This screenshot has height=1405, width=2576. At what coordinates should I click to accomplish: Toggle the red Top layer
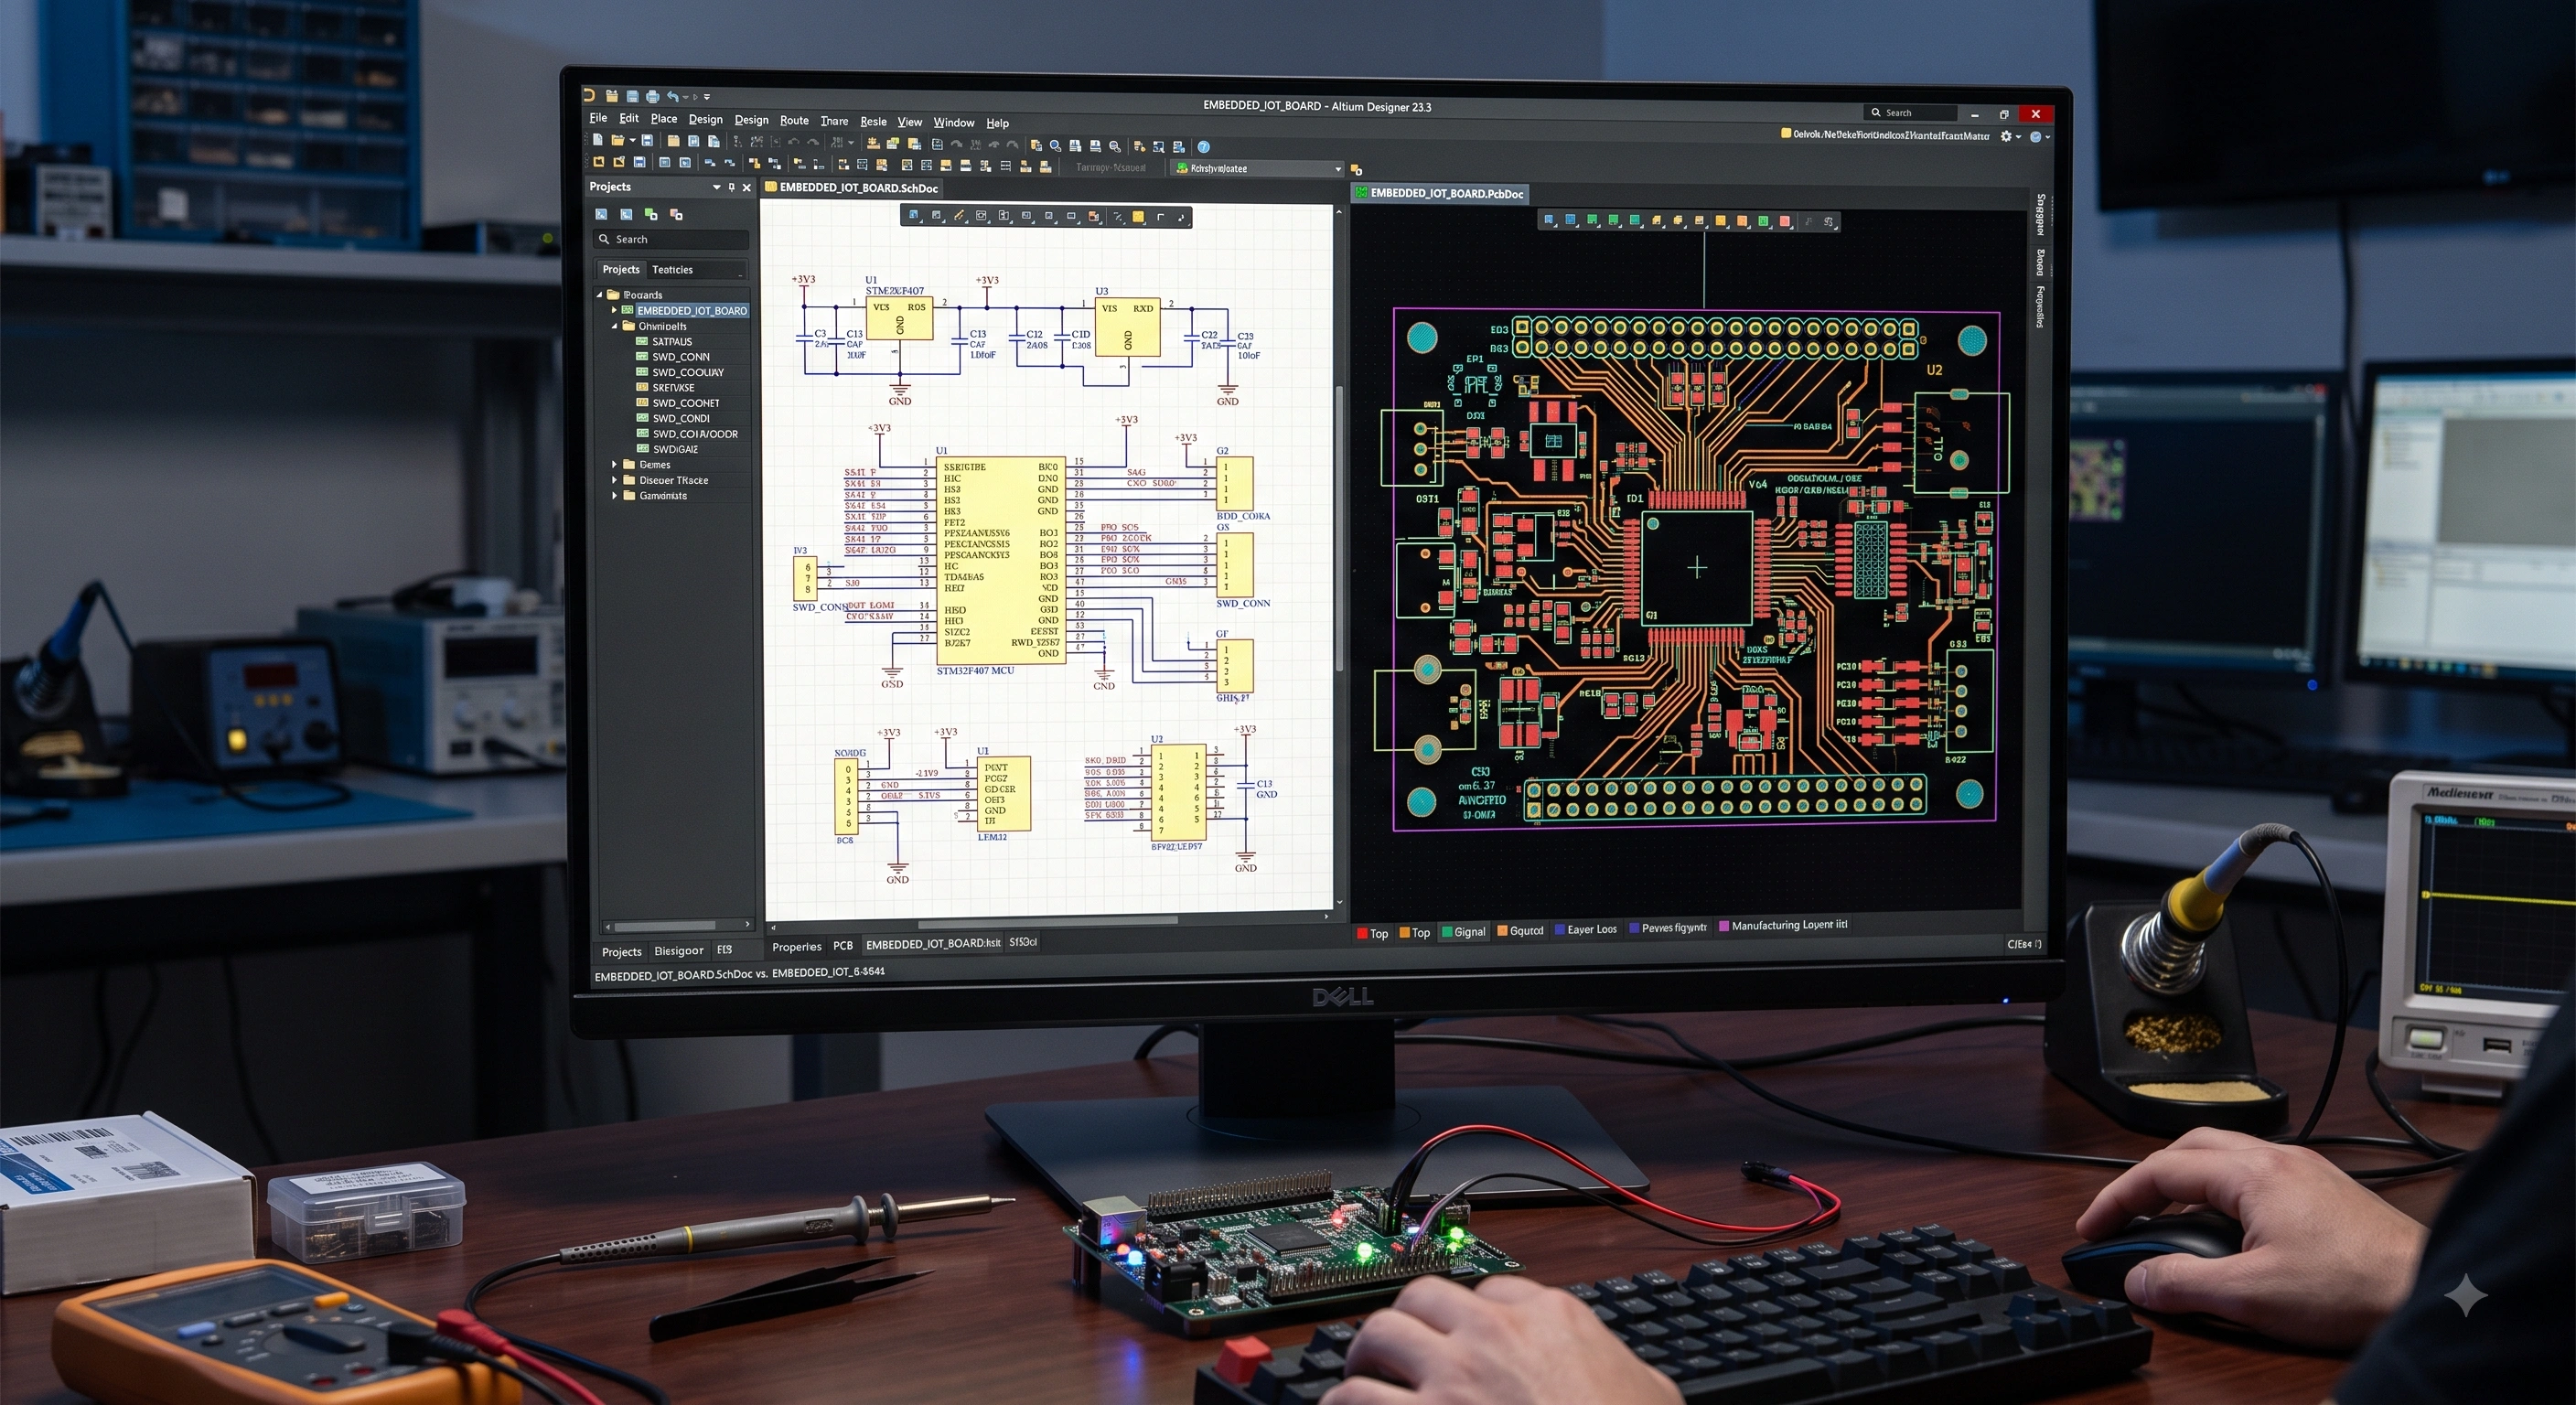tap(1371, 933)
